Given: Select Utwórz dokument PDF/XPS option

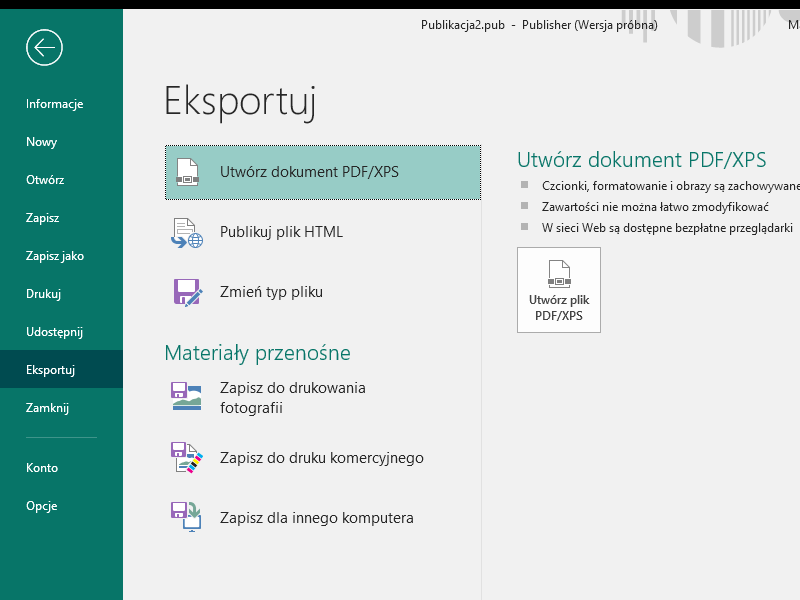Looking at the screenshot, I should coord(323,172).
